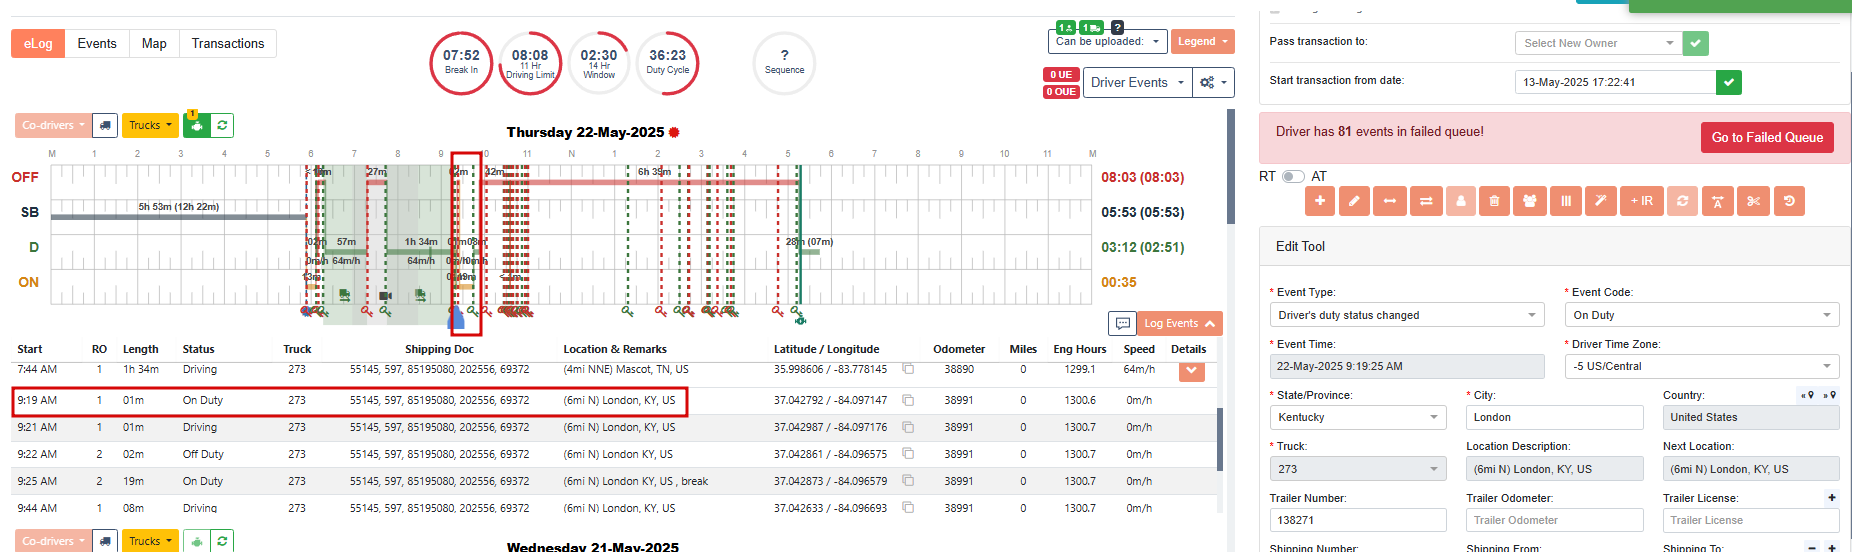Click the Trailer Odometer input field

[1555, 520]
